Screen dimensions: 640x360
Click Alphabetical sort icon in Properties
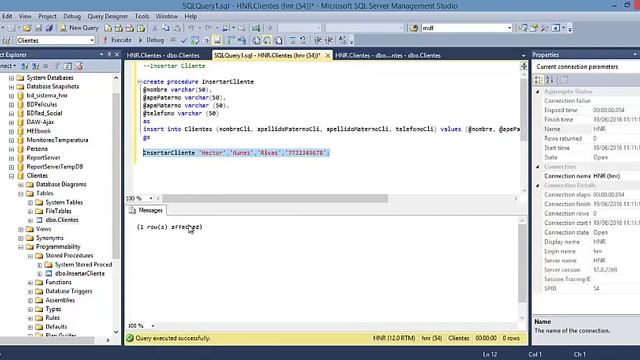point(550,80)
